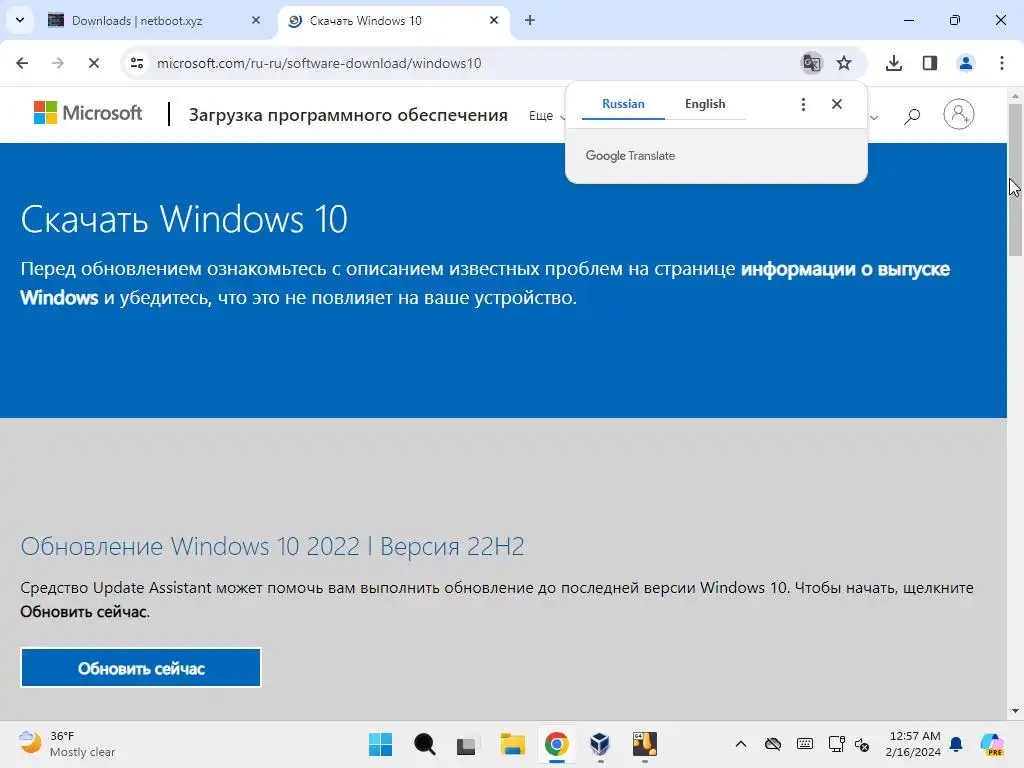Click Chrome icon in taskbar

[x=556, y=744]
